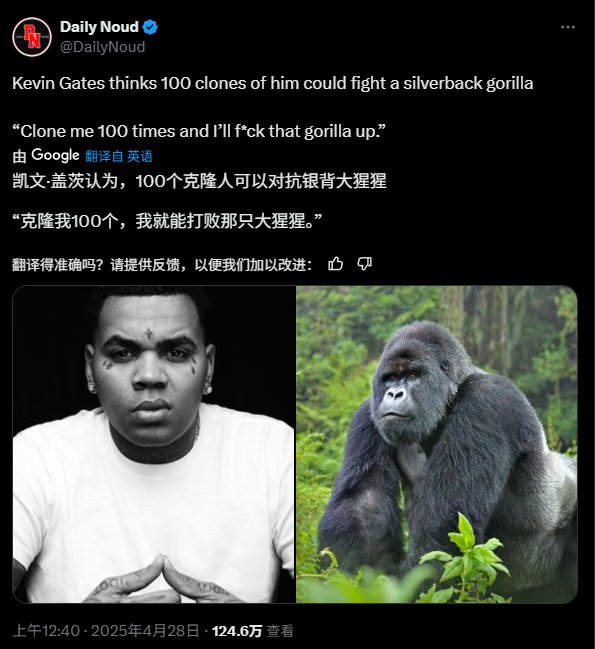This screenshot has height=649, width=595.
Task: Open the Daily Noud profile avatar
Action: [32, 37]
